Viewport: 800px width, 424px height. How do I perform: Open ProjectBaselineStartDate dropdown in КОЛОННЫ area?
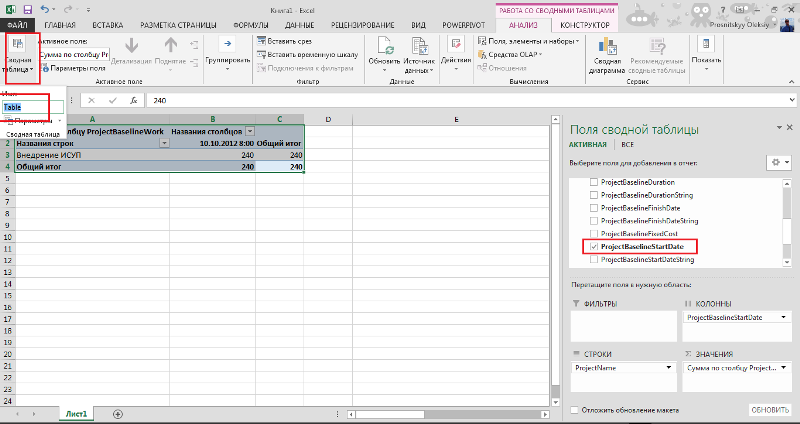coord(783,317)
